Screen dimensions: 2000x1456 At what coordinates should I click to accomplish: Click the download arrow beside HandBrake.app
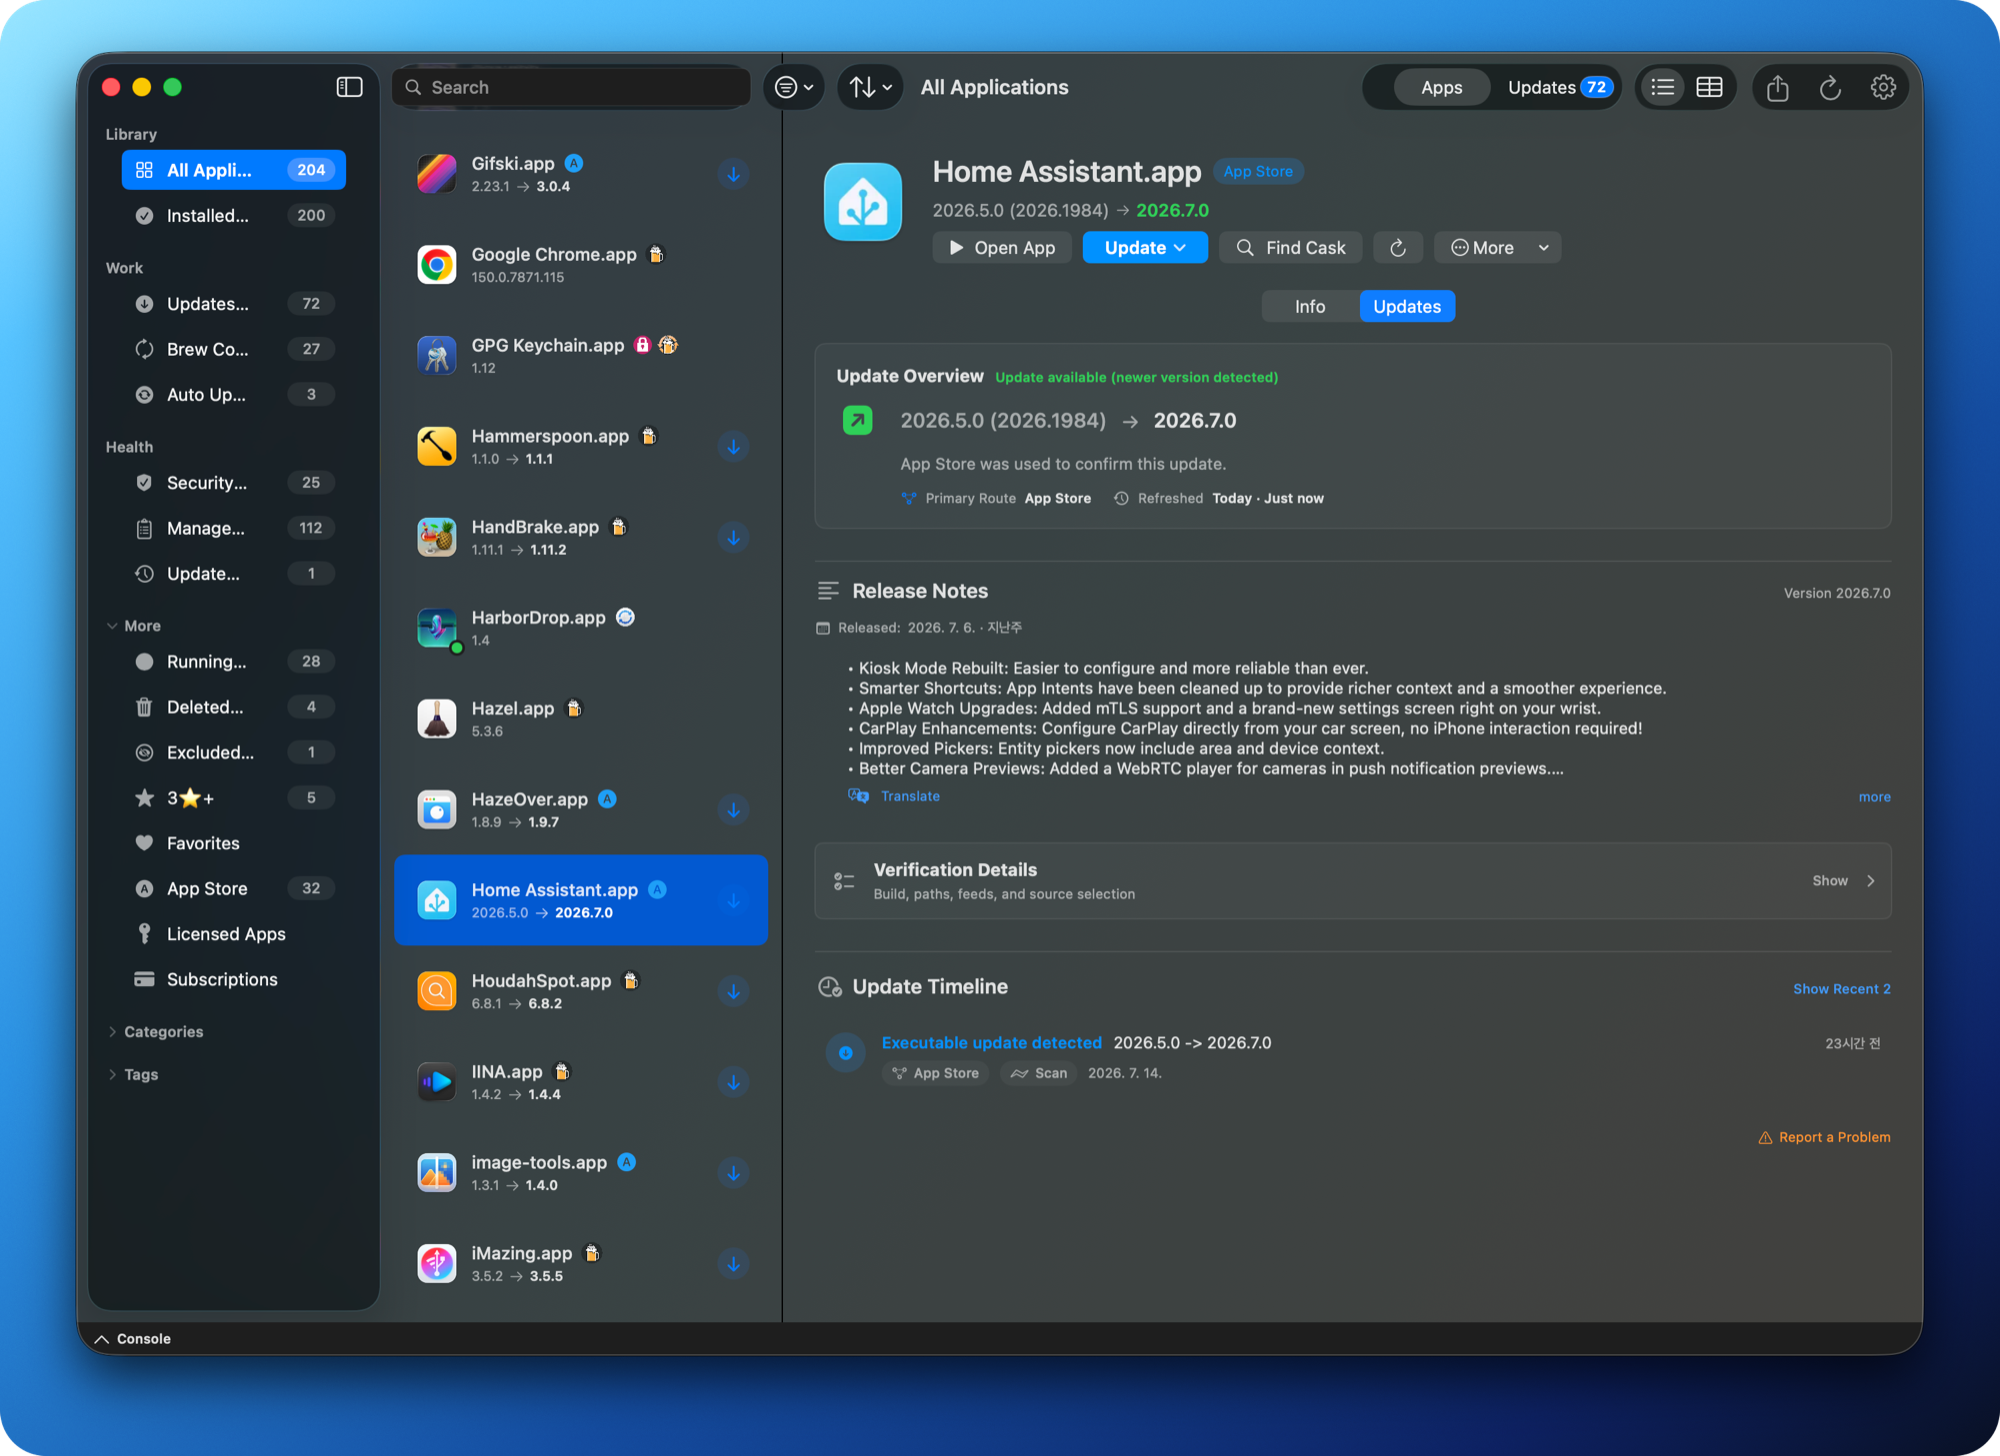point(733,537)
